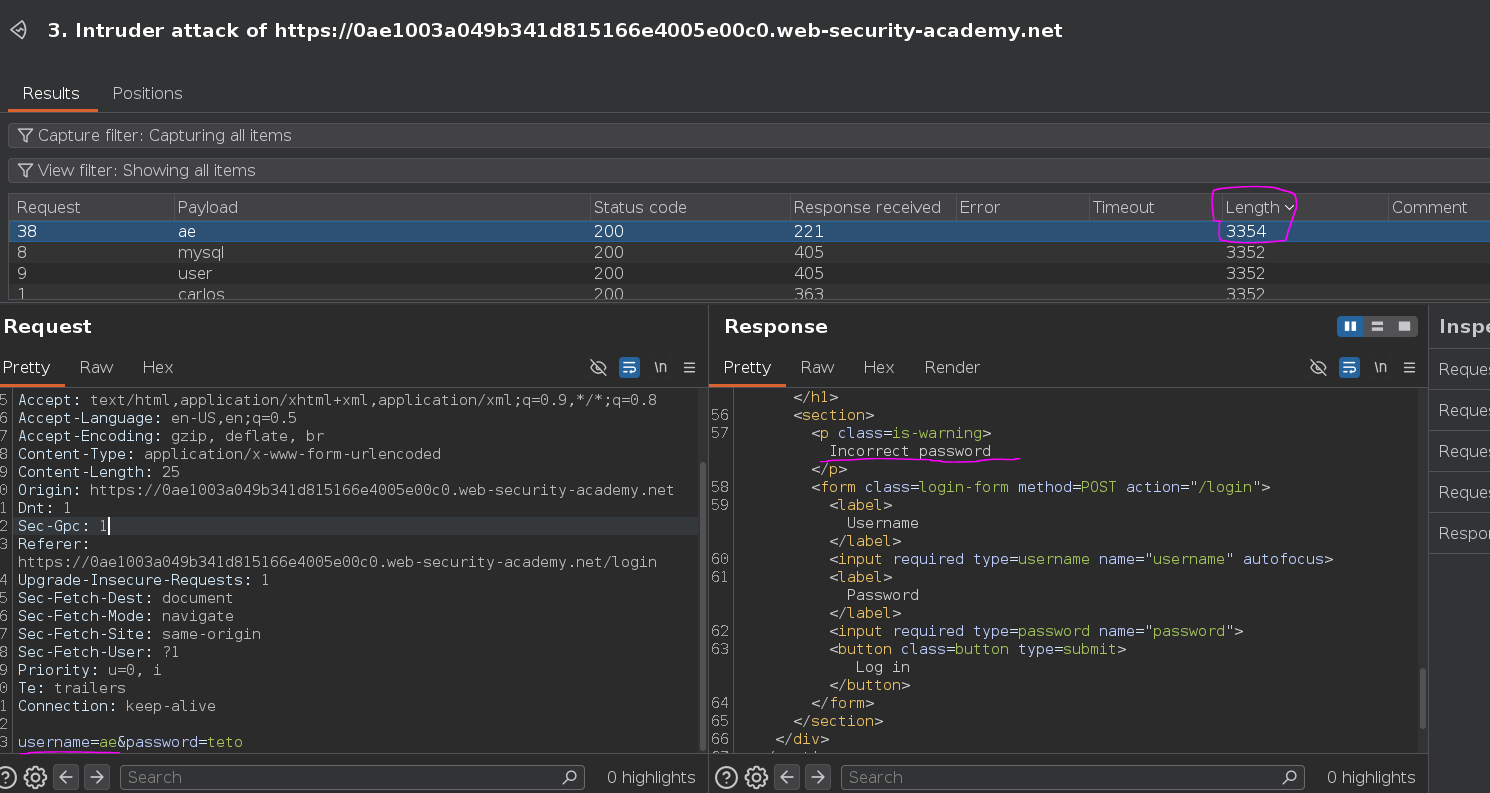Click the Error column header

(x=1021, y=207)
